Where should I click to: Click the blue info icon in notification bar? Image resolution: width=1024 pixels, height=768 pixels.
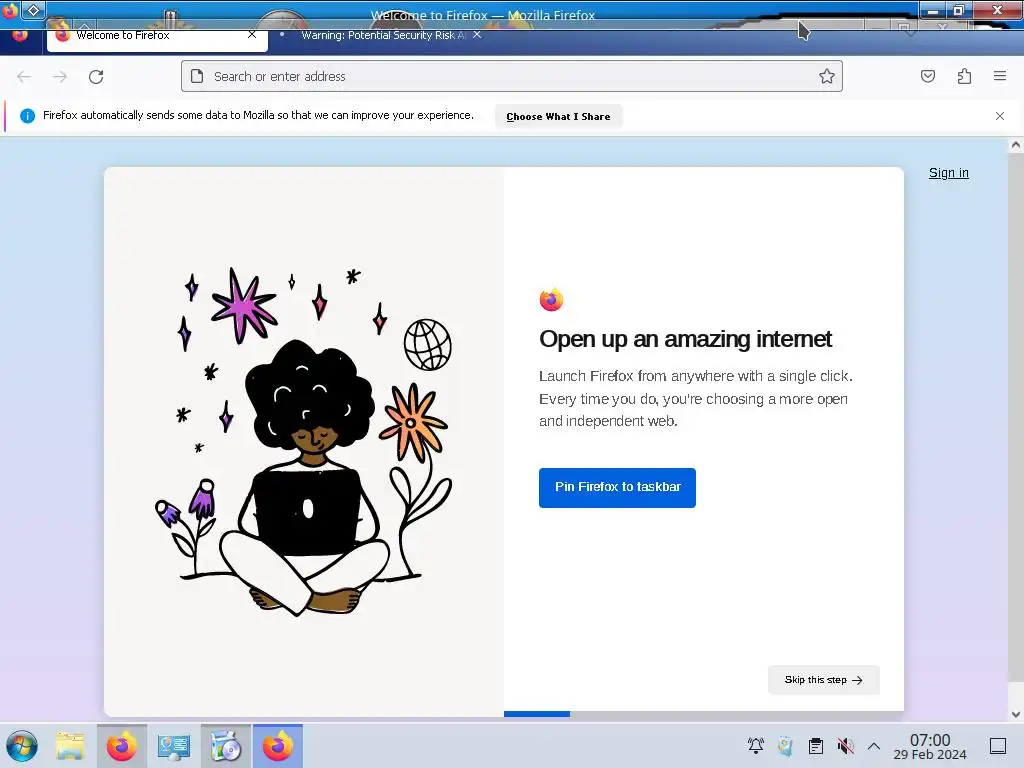[27, 116]
